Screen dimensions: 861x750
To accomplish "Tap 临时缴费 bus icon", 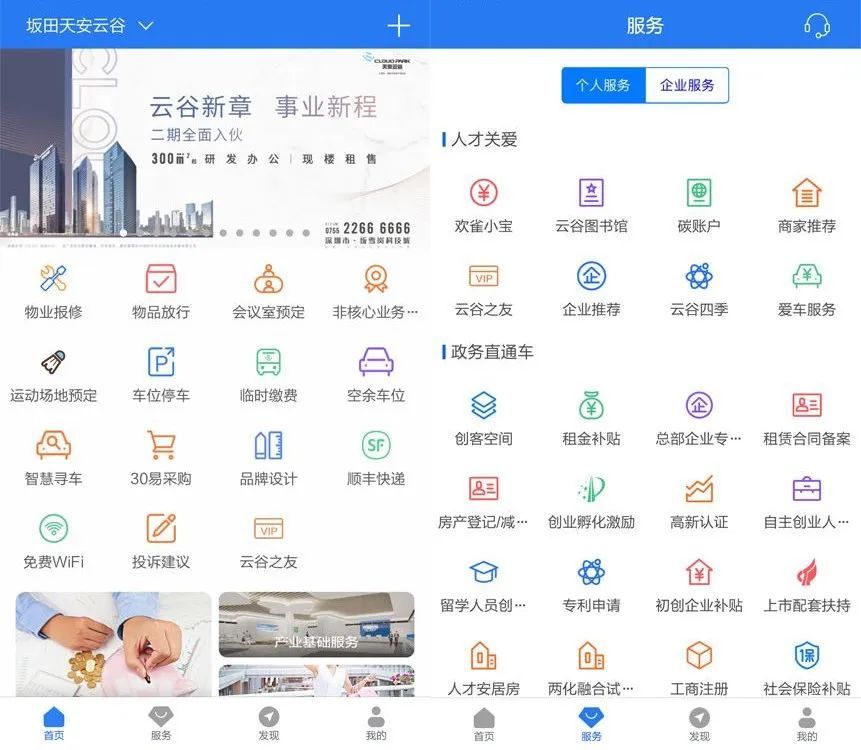I will [269, 362].
